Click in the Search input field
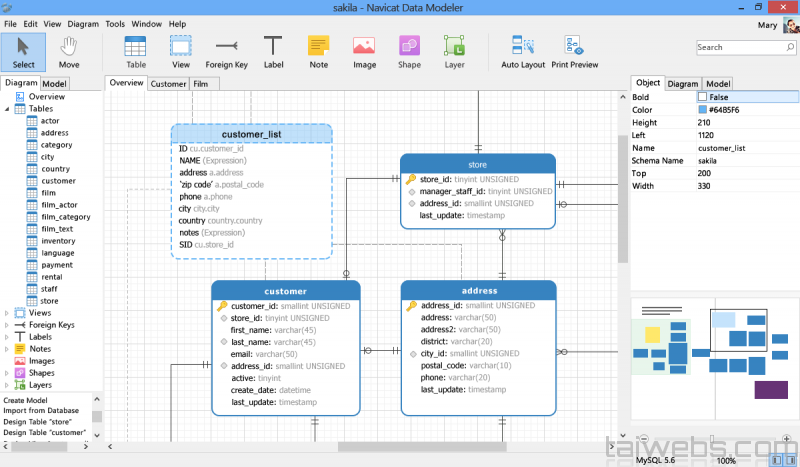This screenshot has width=800, height=467. pos(738,47)
